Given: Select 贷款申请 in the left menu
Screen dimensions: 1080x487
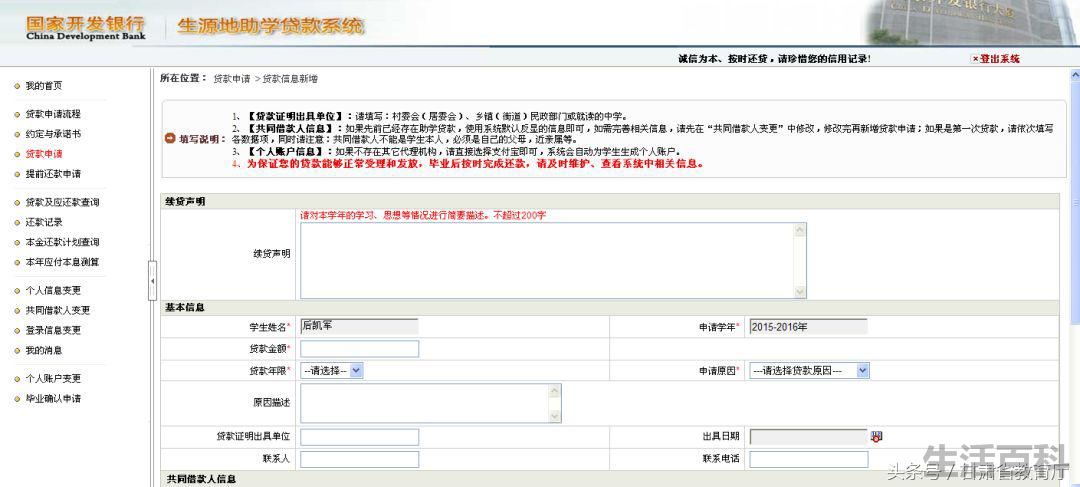Looking at the screenshot, I should [43, 154].
